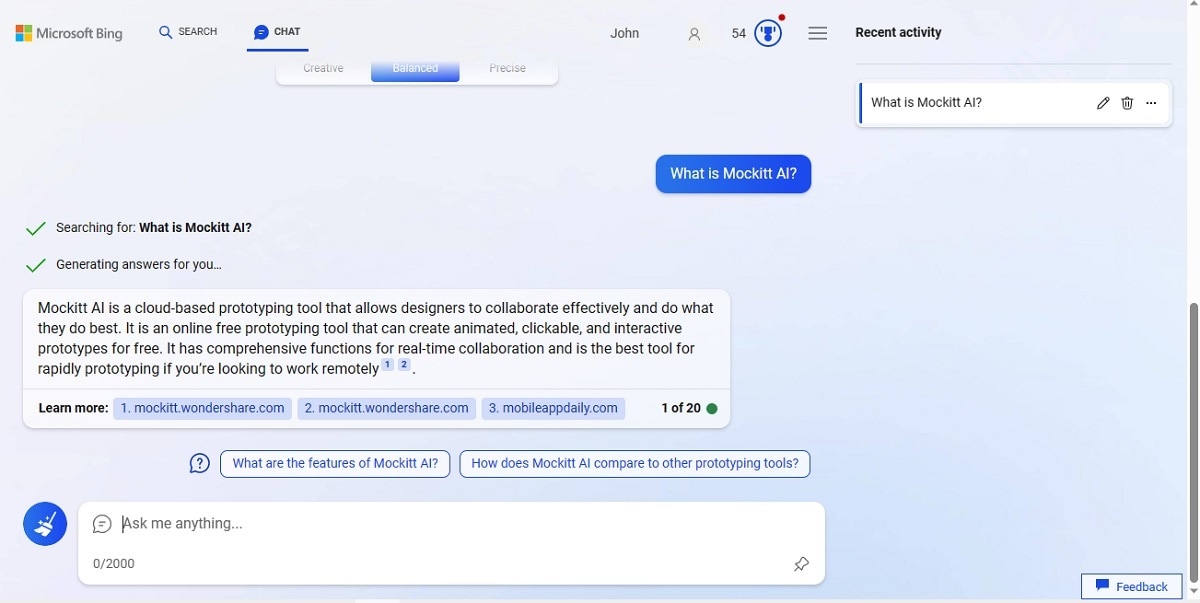Open the '1. mockitt.wondershare.com' source link
This screenshot has height=603, width=1200.
(x=202, y=408)
